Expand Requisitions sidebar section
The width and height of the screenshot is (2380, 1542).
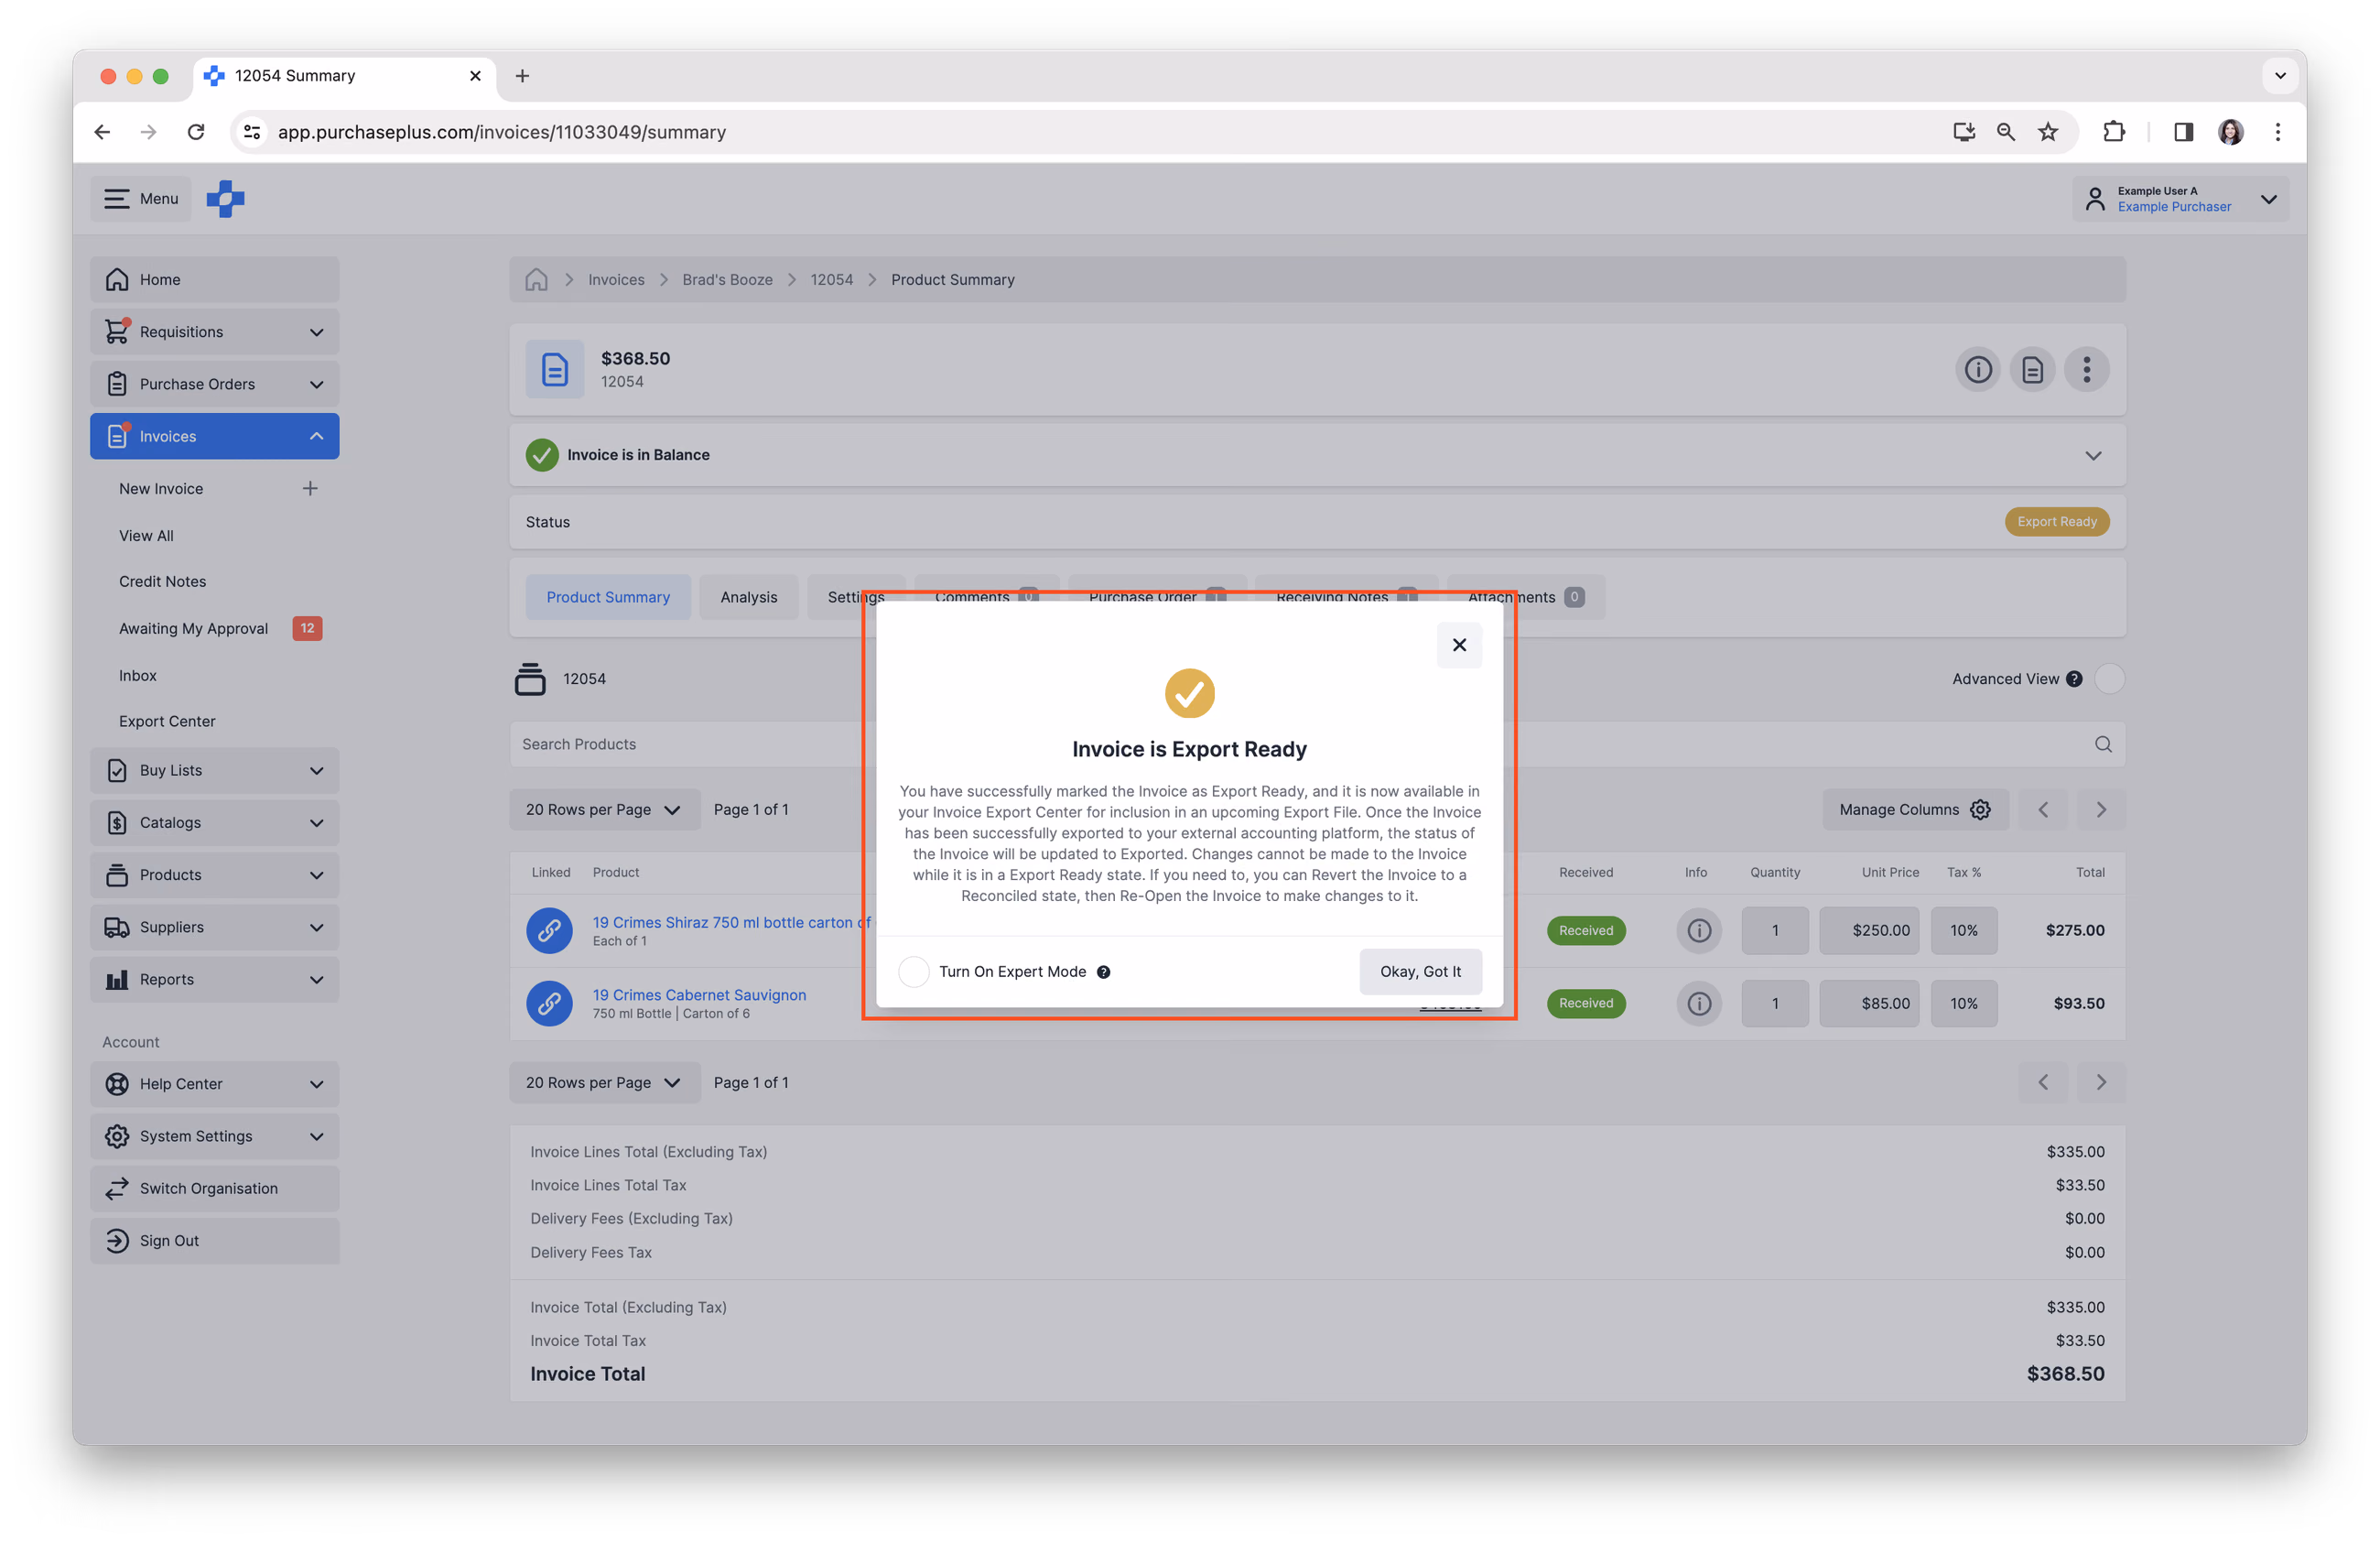click(x=214, y=331)
